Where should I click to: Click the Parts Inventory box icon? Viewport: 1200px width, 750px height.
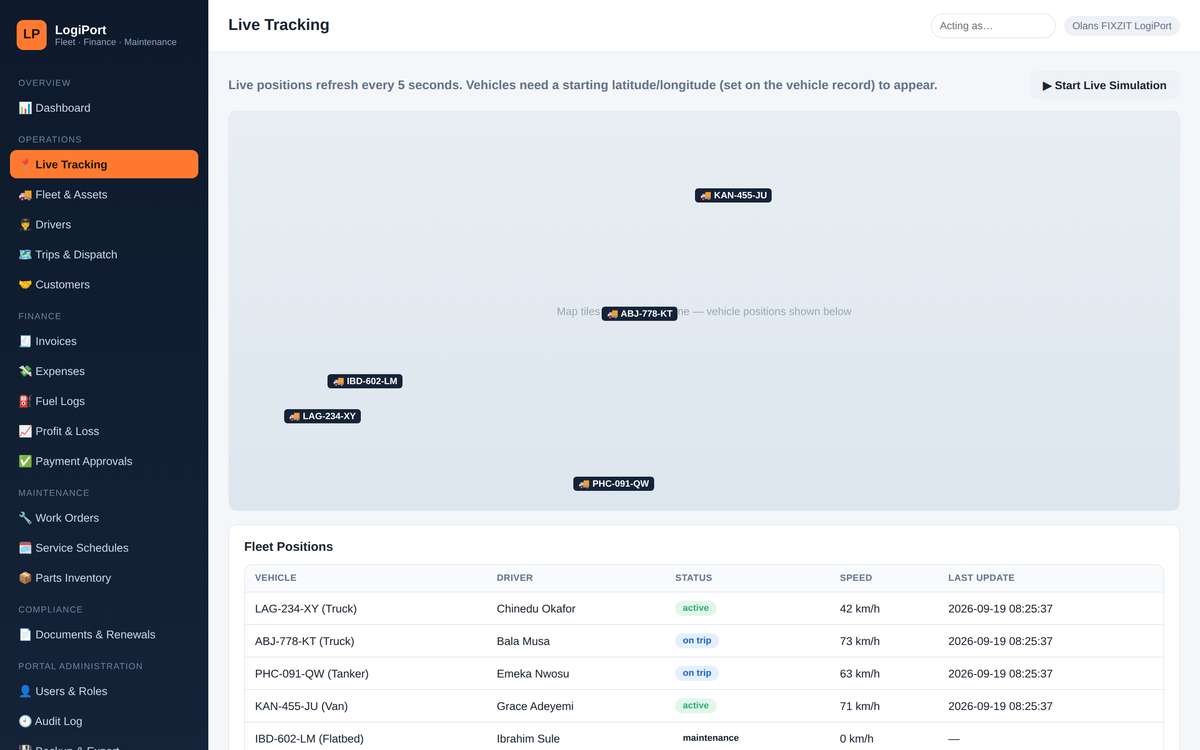[x=25, y=578]
